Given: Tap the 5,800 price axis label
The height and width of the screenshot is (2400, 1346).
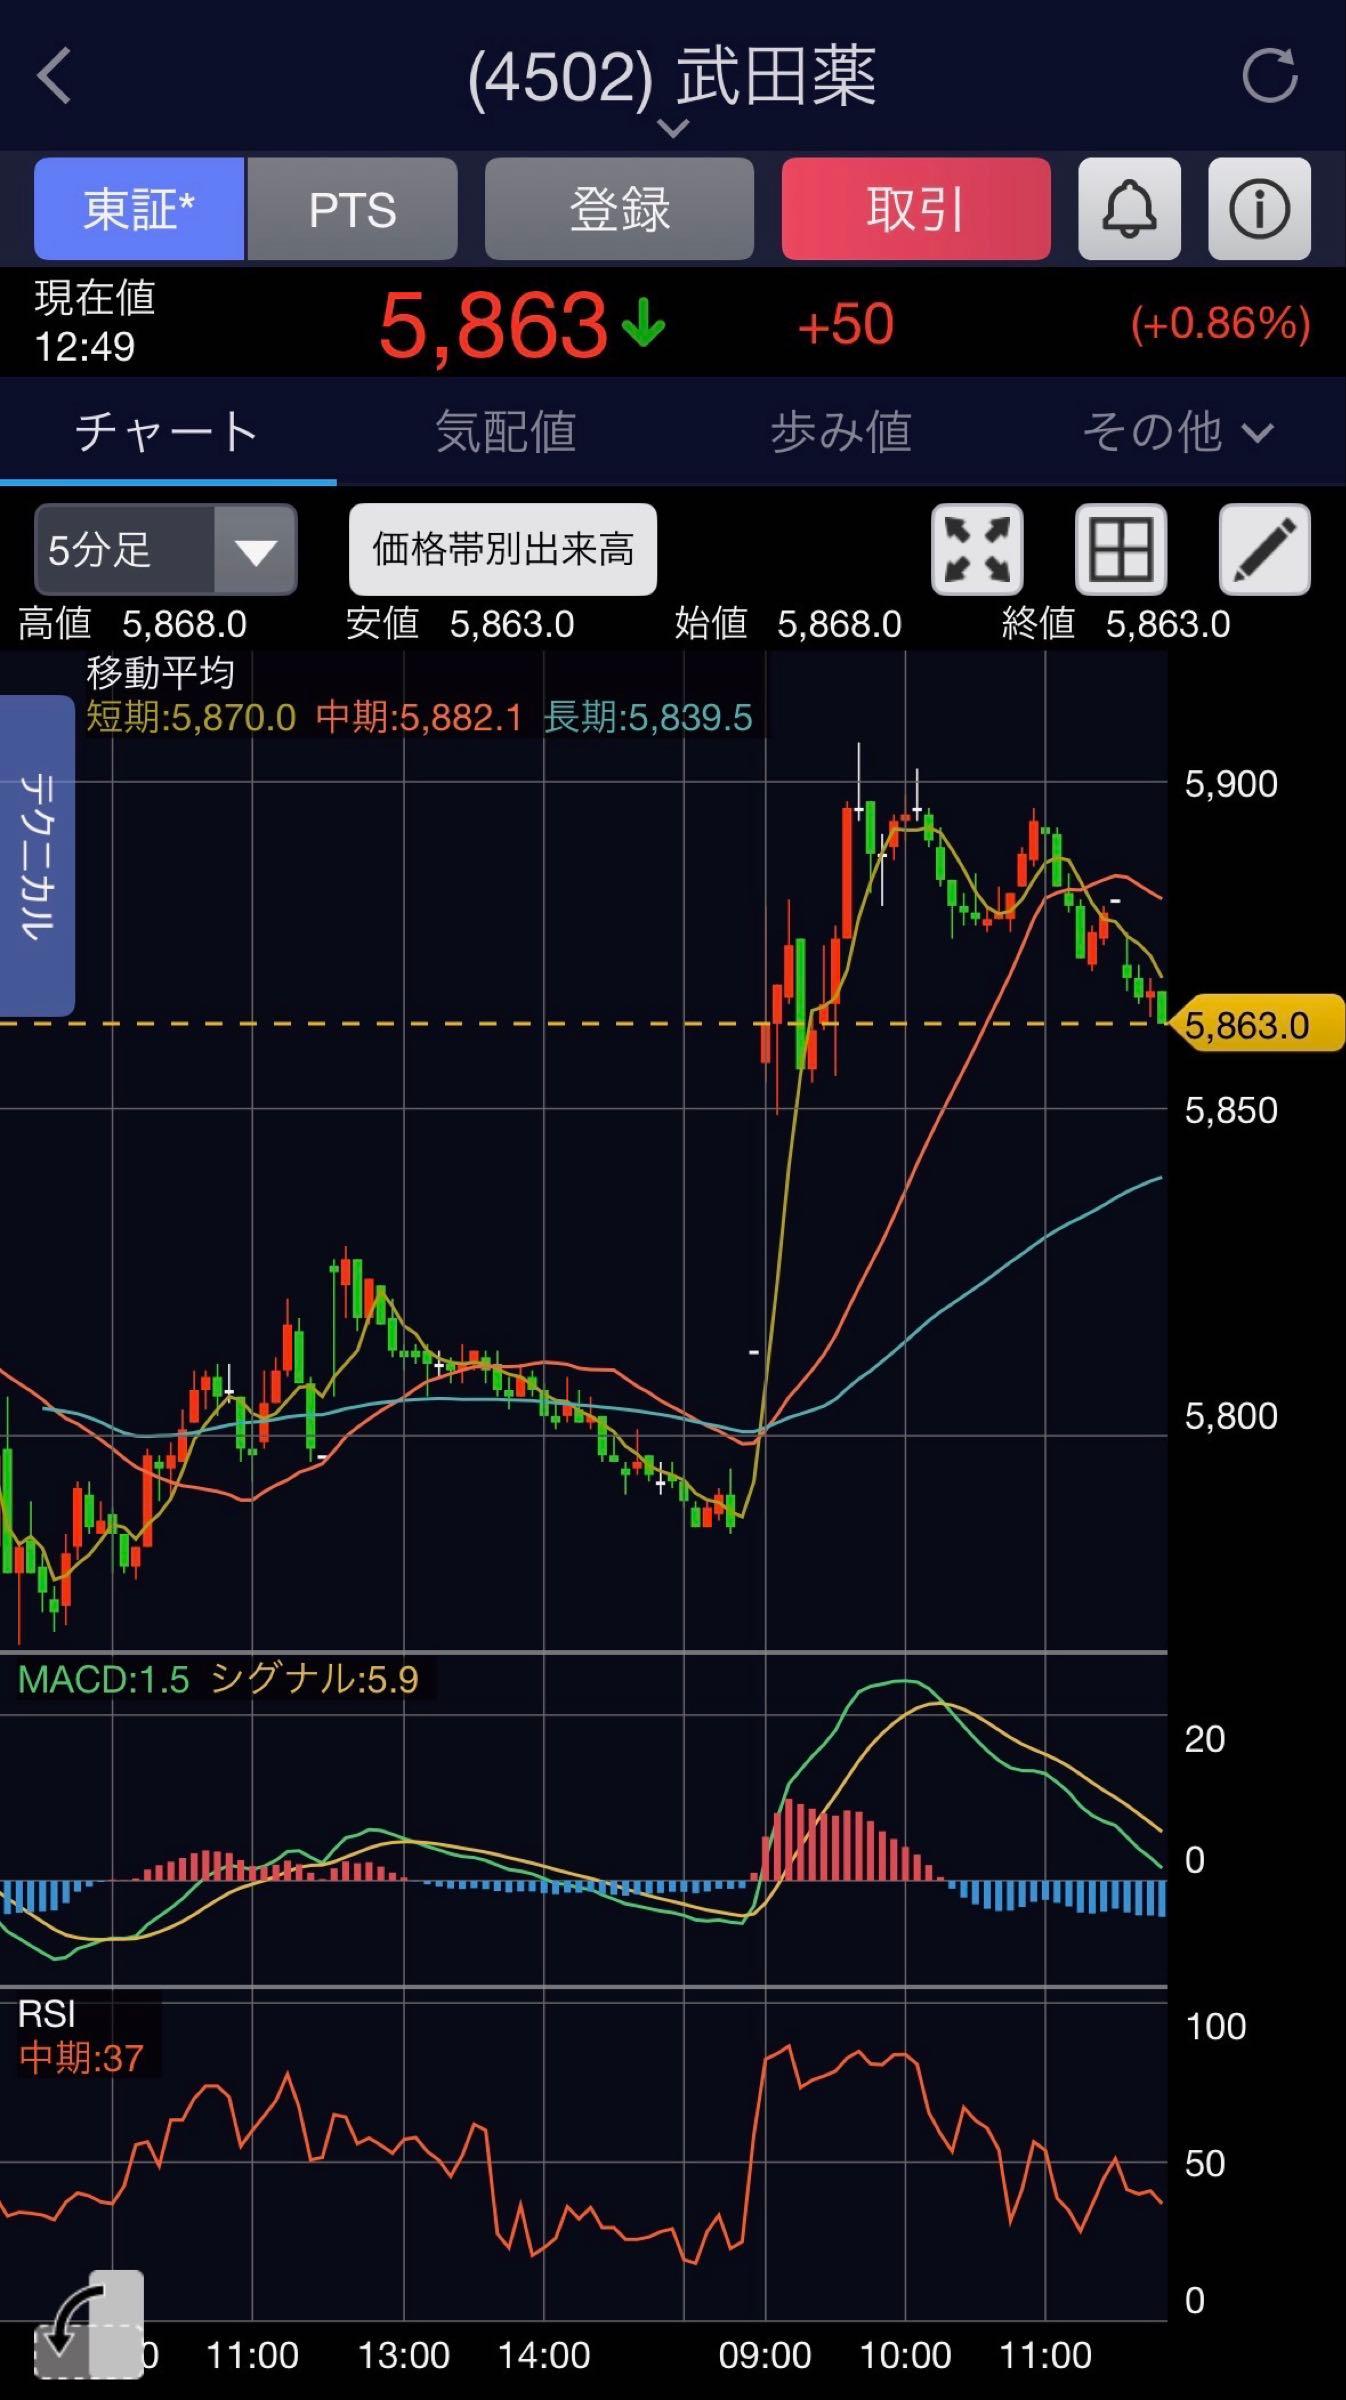Looking at the screenshot, I should 1231,1416.
